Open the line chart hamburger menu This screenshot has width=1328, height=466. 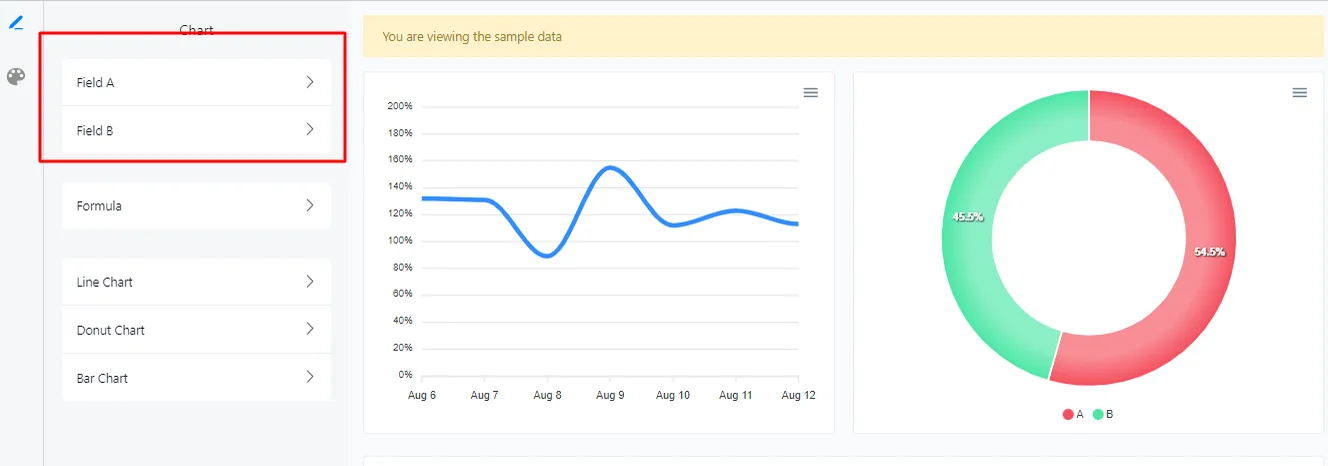pyautogui.click(x=811, y=92)
